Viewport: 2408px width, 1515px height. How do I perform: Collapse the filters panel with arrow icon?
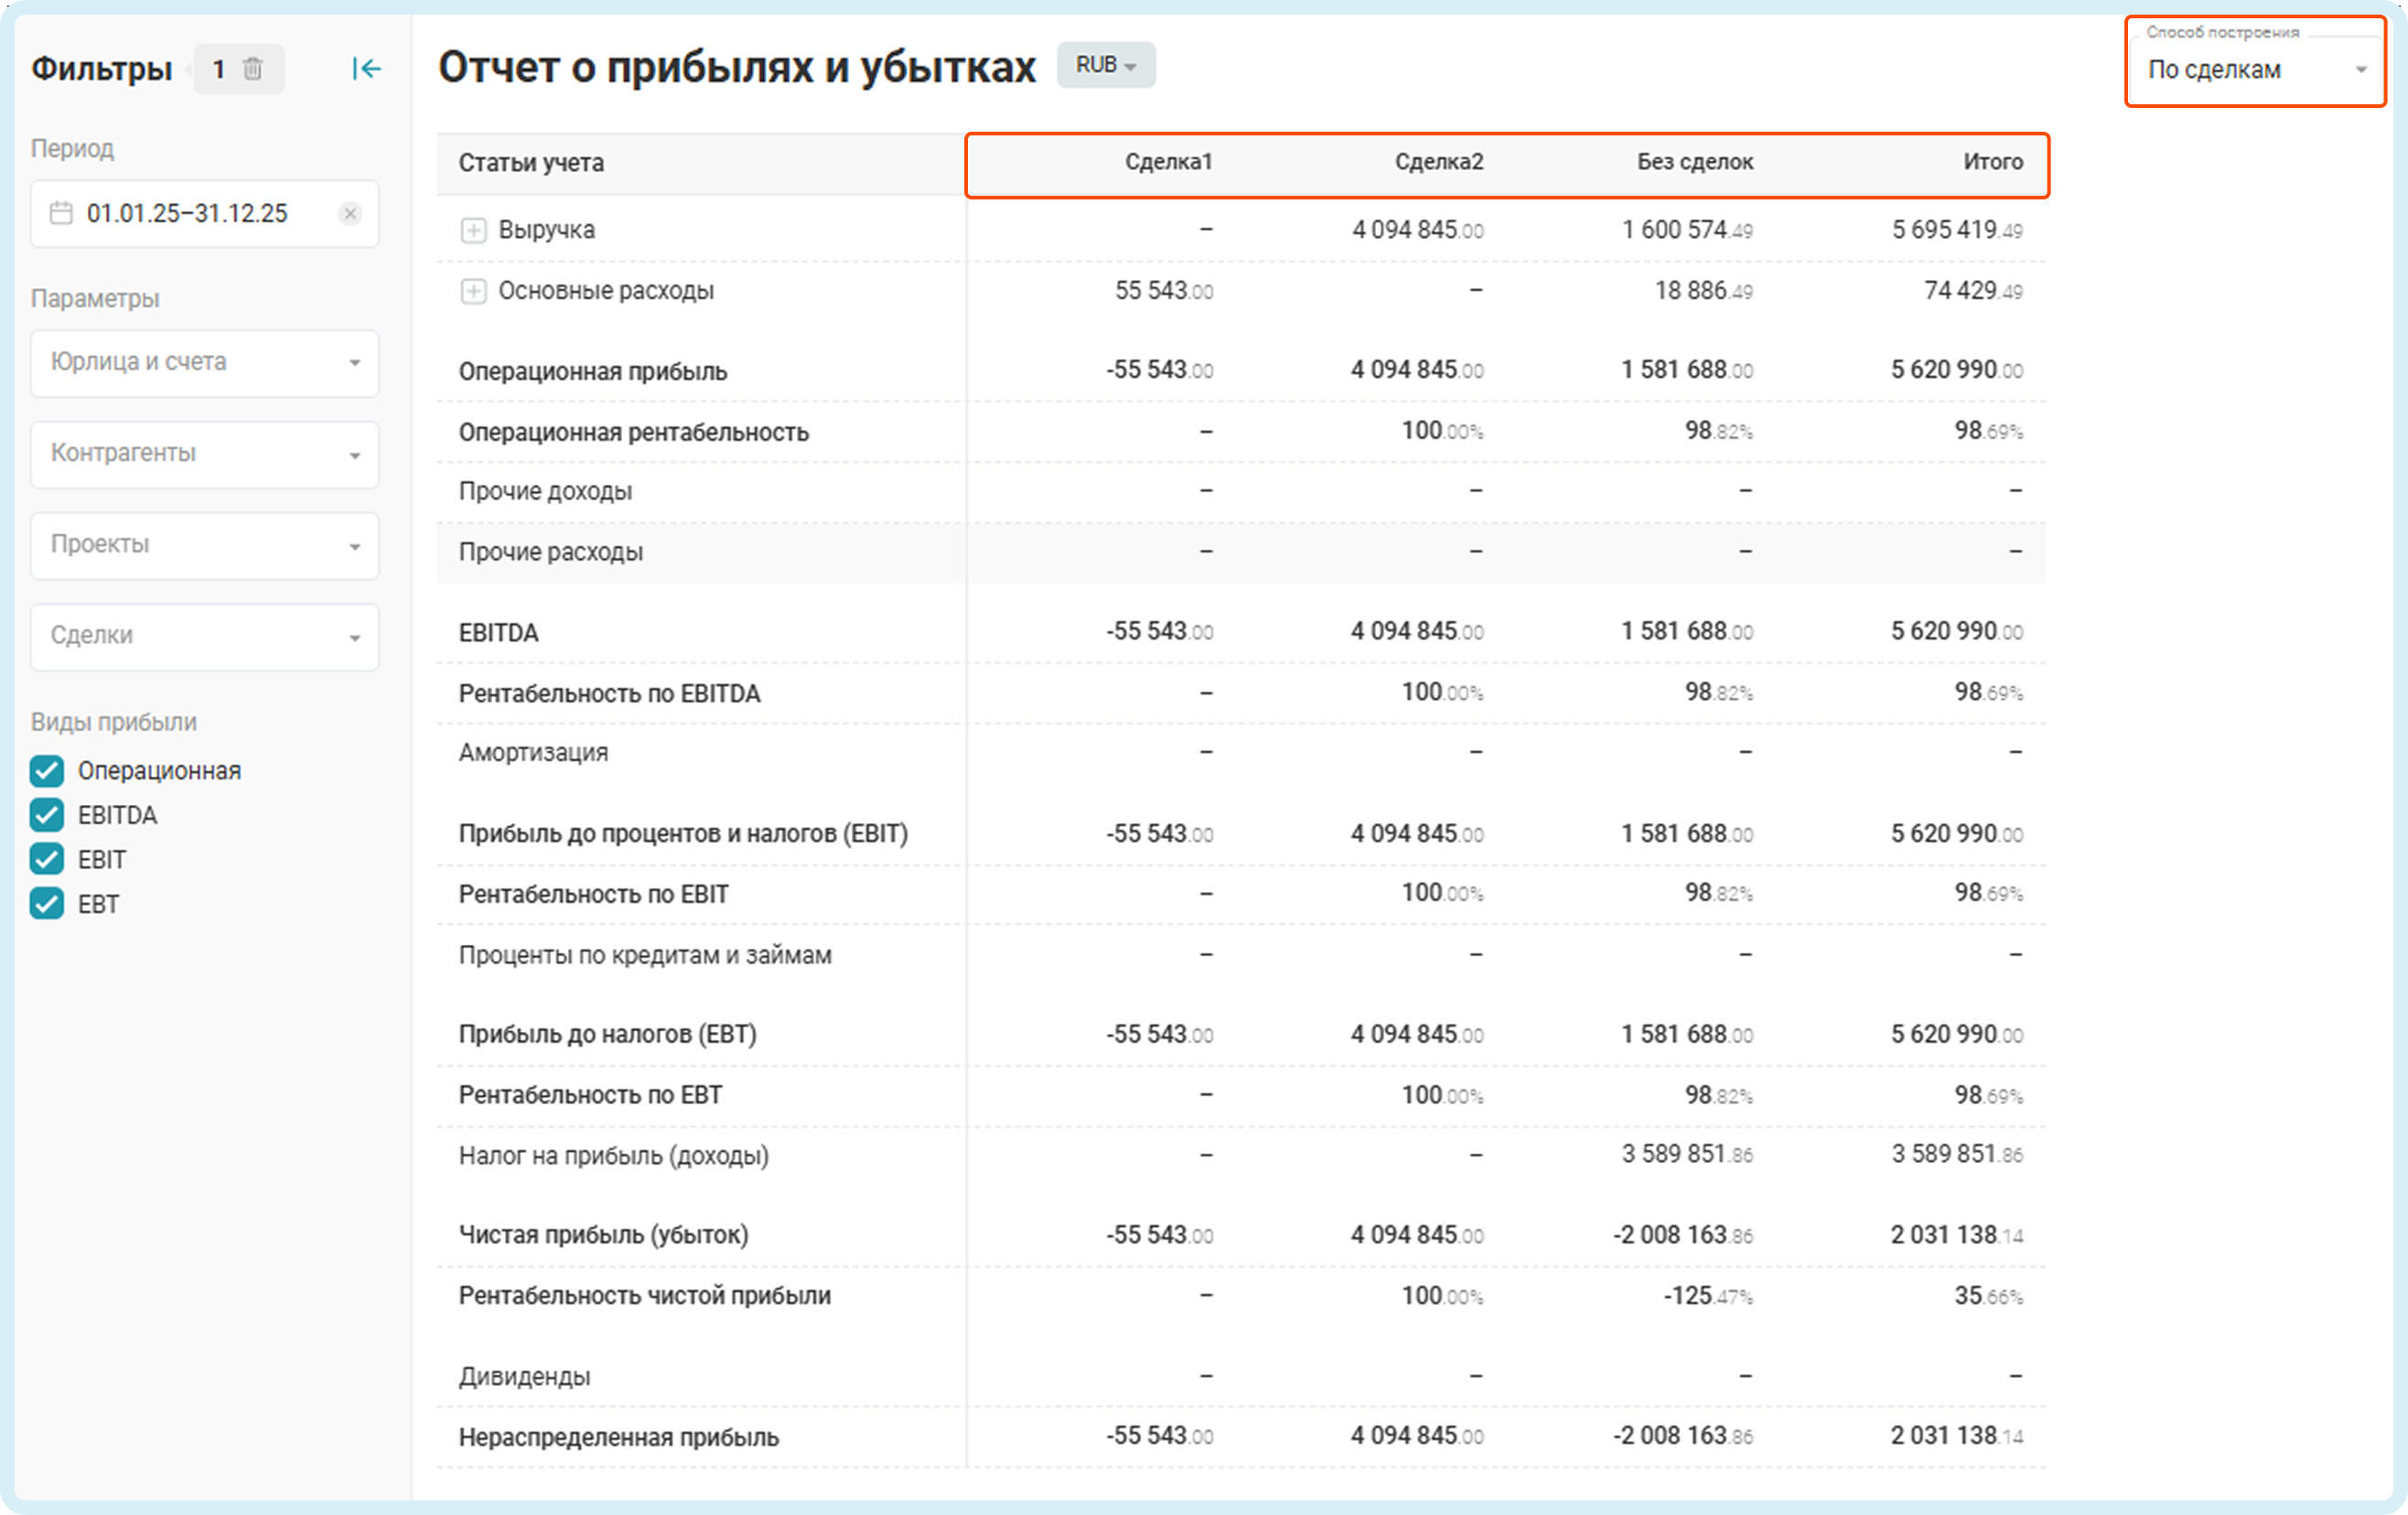pyautogui.click(x=366, y=69)
